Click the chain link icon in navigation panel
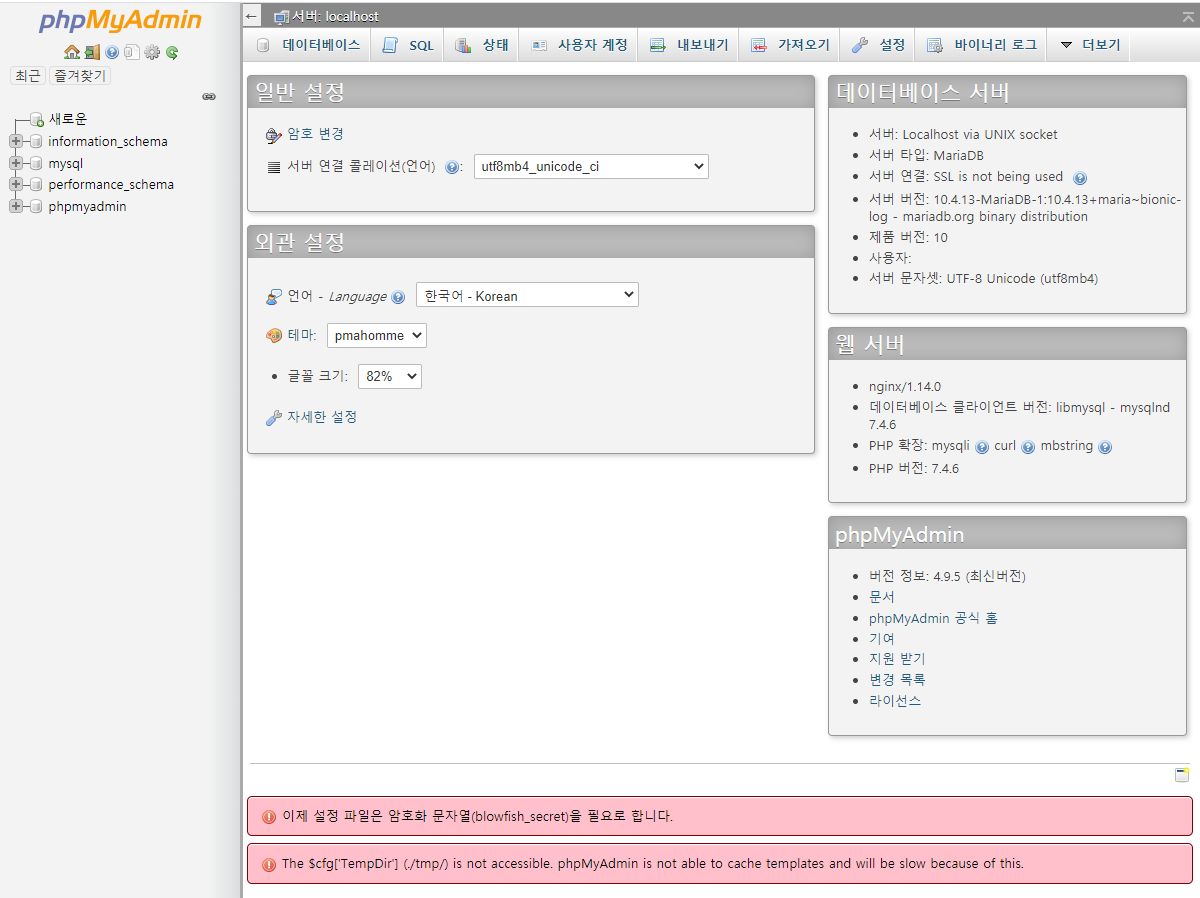 [209, 97]
